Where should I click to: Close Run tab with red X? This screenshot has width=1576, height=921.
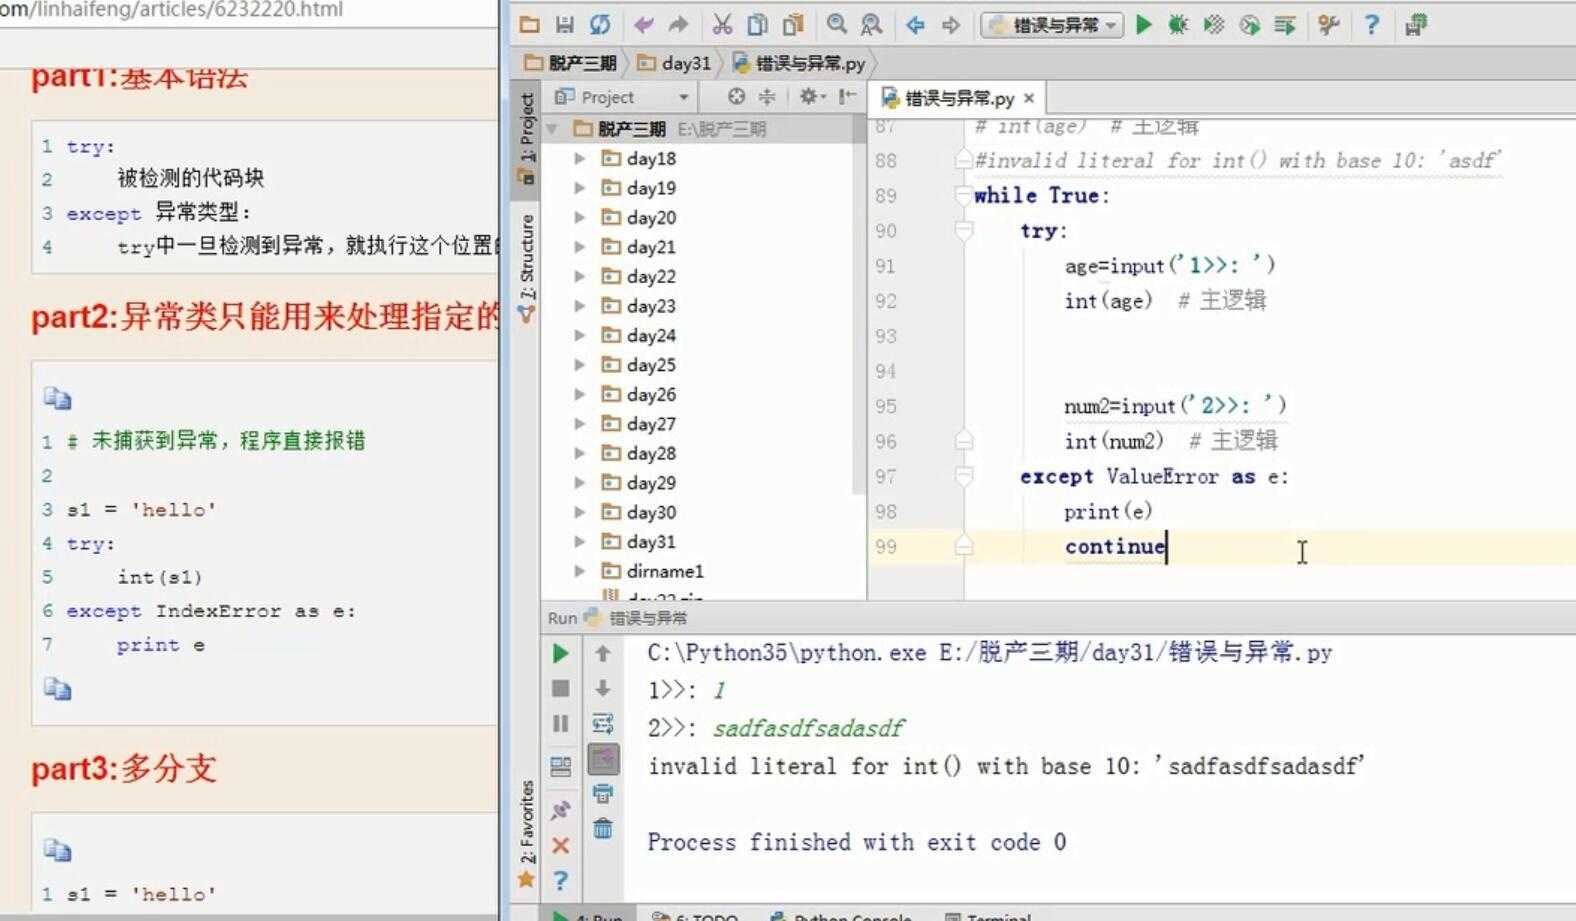[561, 846]
